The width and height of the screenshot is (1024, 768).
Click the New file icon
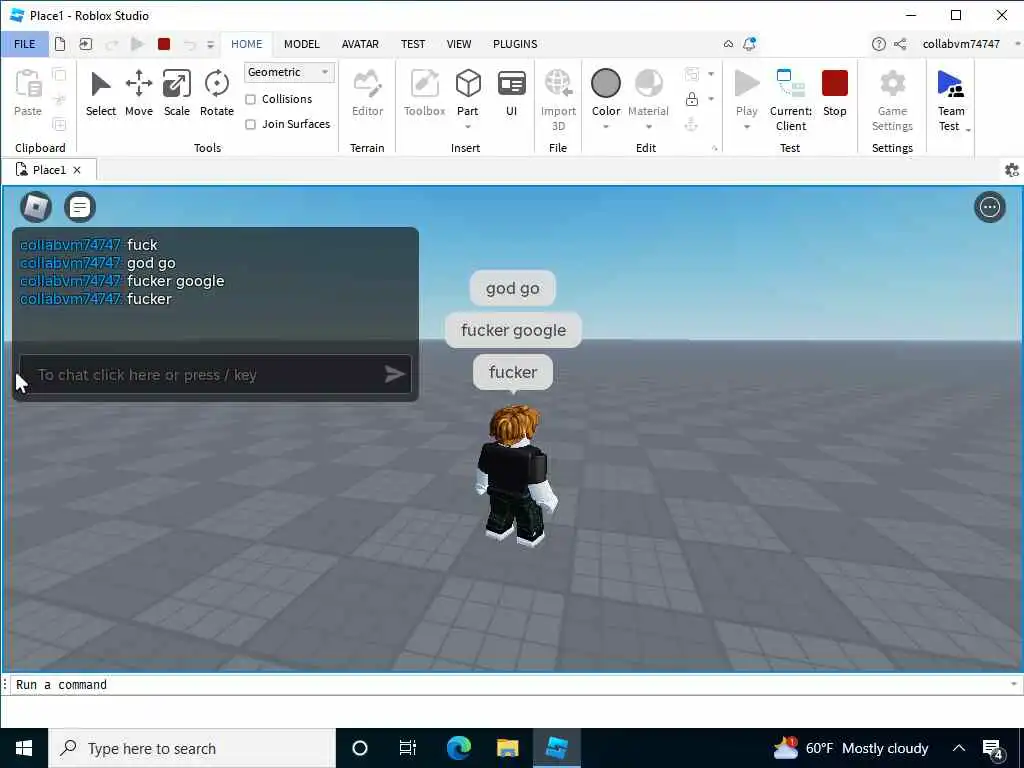tap(60, 44)
